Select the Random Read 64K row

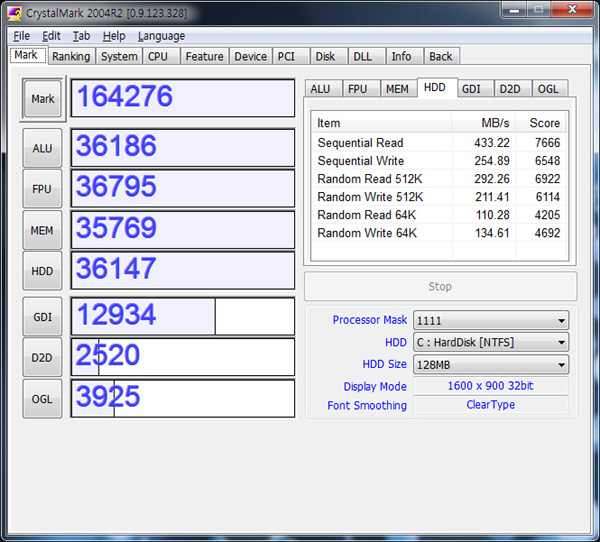[x=439, y=215]
